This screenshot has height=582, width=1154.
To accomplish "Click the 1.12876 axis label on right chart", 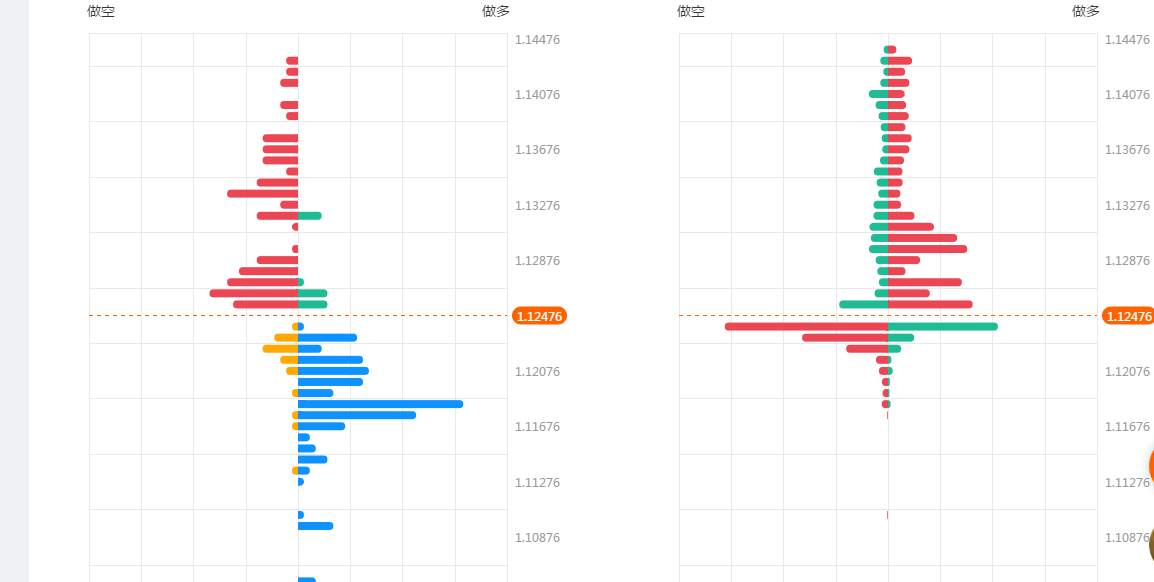I will coord(1128,260).
